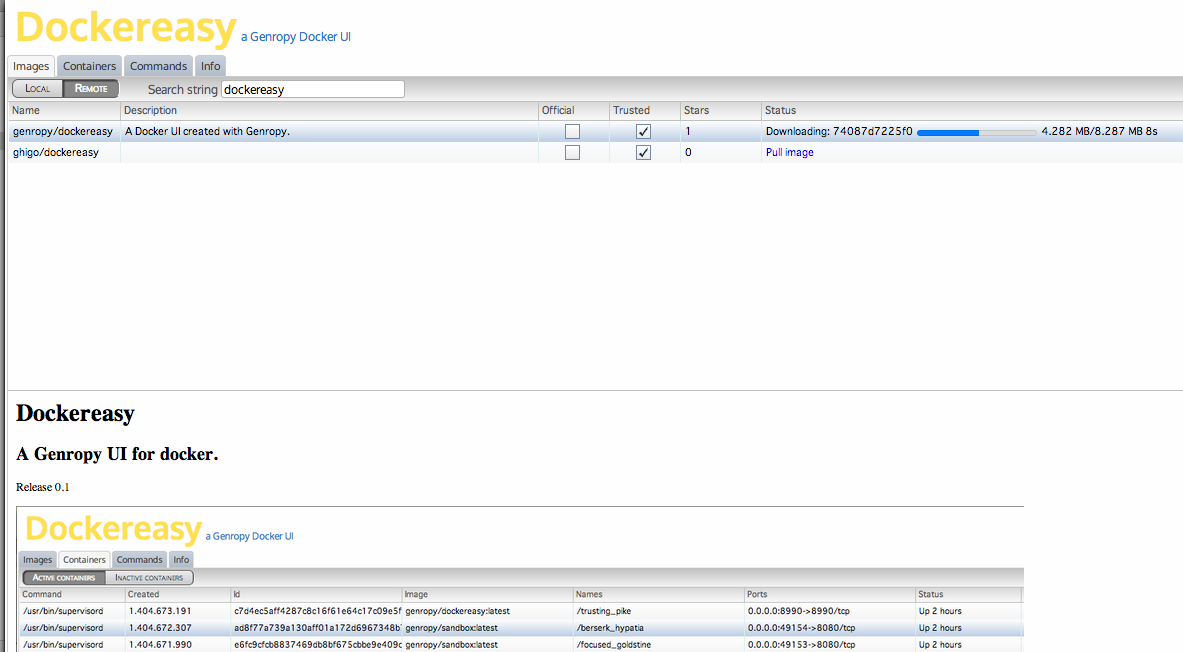
Task: Click port text 0.0.0.0:8990->8990/tcp
Action: point(798,611)
